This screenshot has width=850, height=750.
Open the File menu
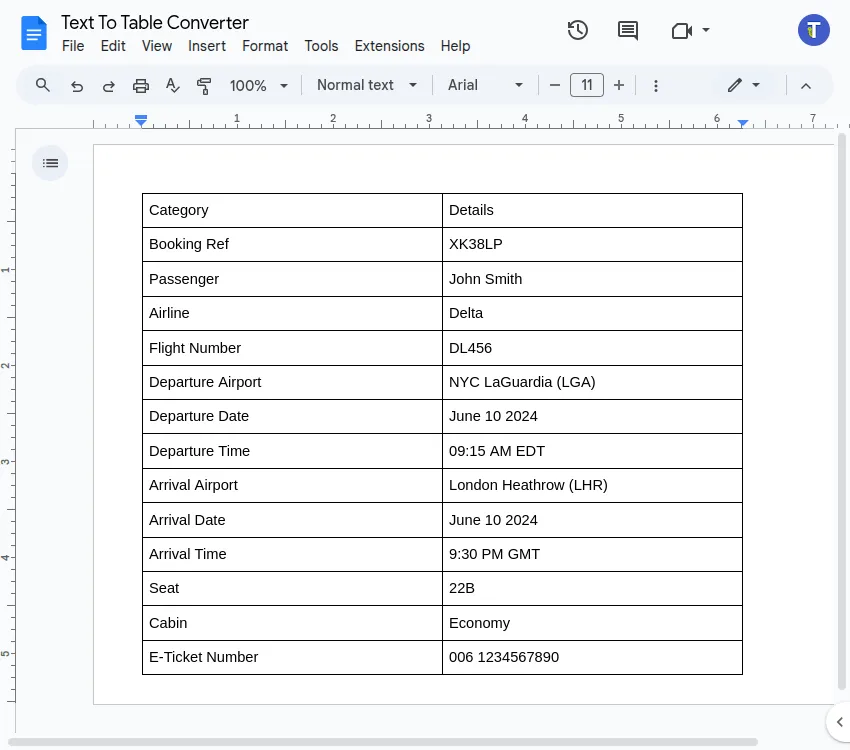point(73,46)
